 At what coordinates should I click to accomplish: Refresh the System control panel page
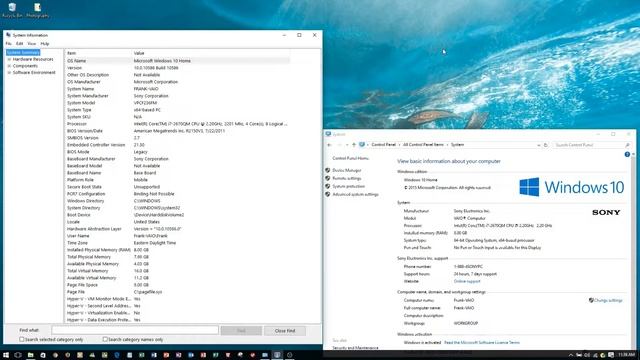[x=546, y=145]
